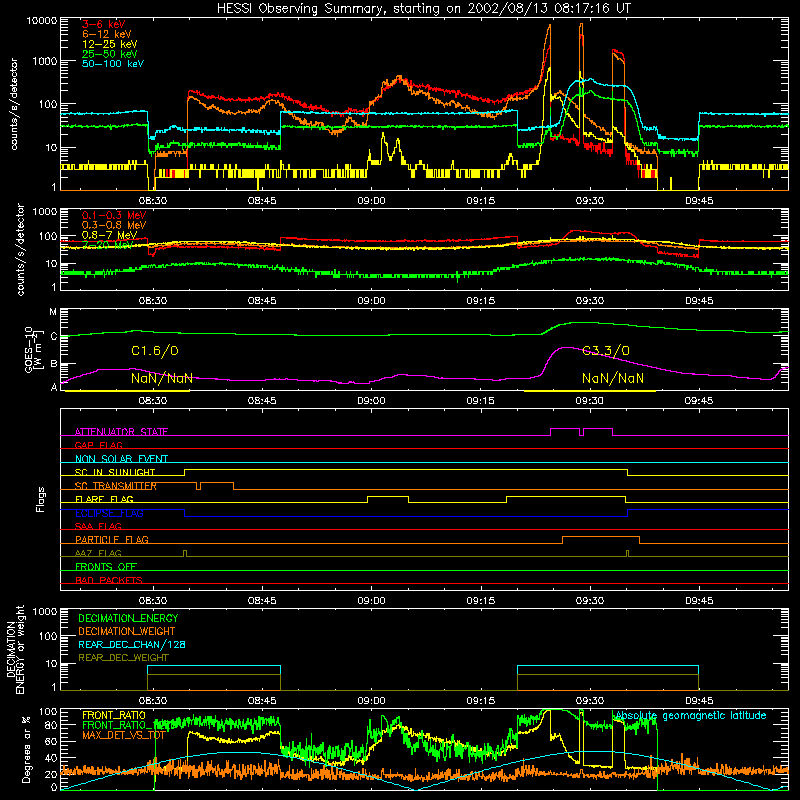The height and width of the screenshot is (800, 800).
Task: Click the DECIMATION_WEIGHT legend label
Action: 127,632
